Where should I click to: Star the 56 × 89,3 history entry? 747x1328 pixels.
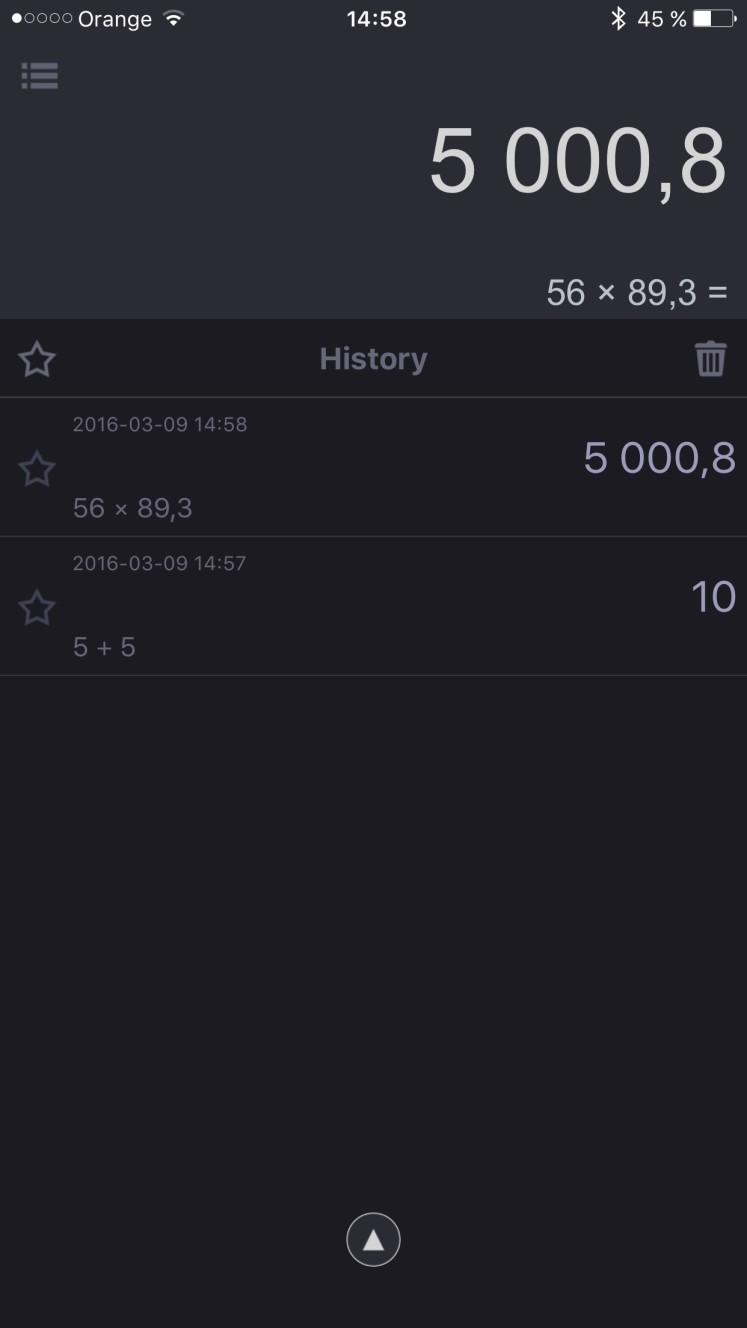point(37,468)
